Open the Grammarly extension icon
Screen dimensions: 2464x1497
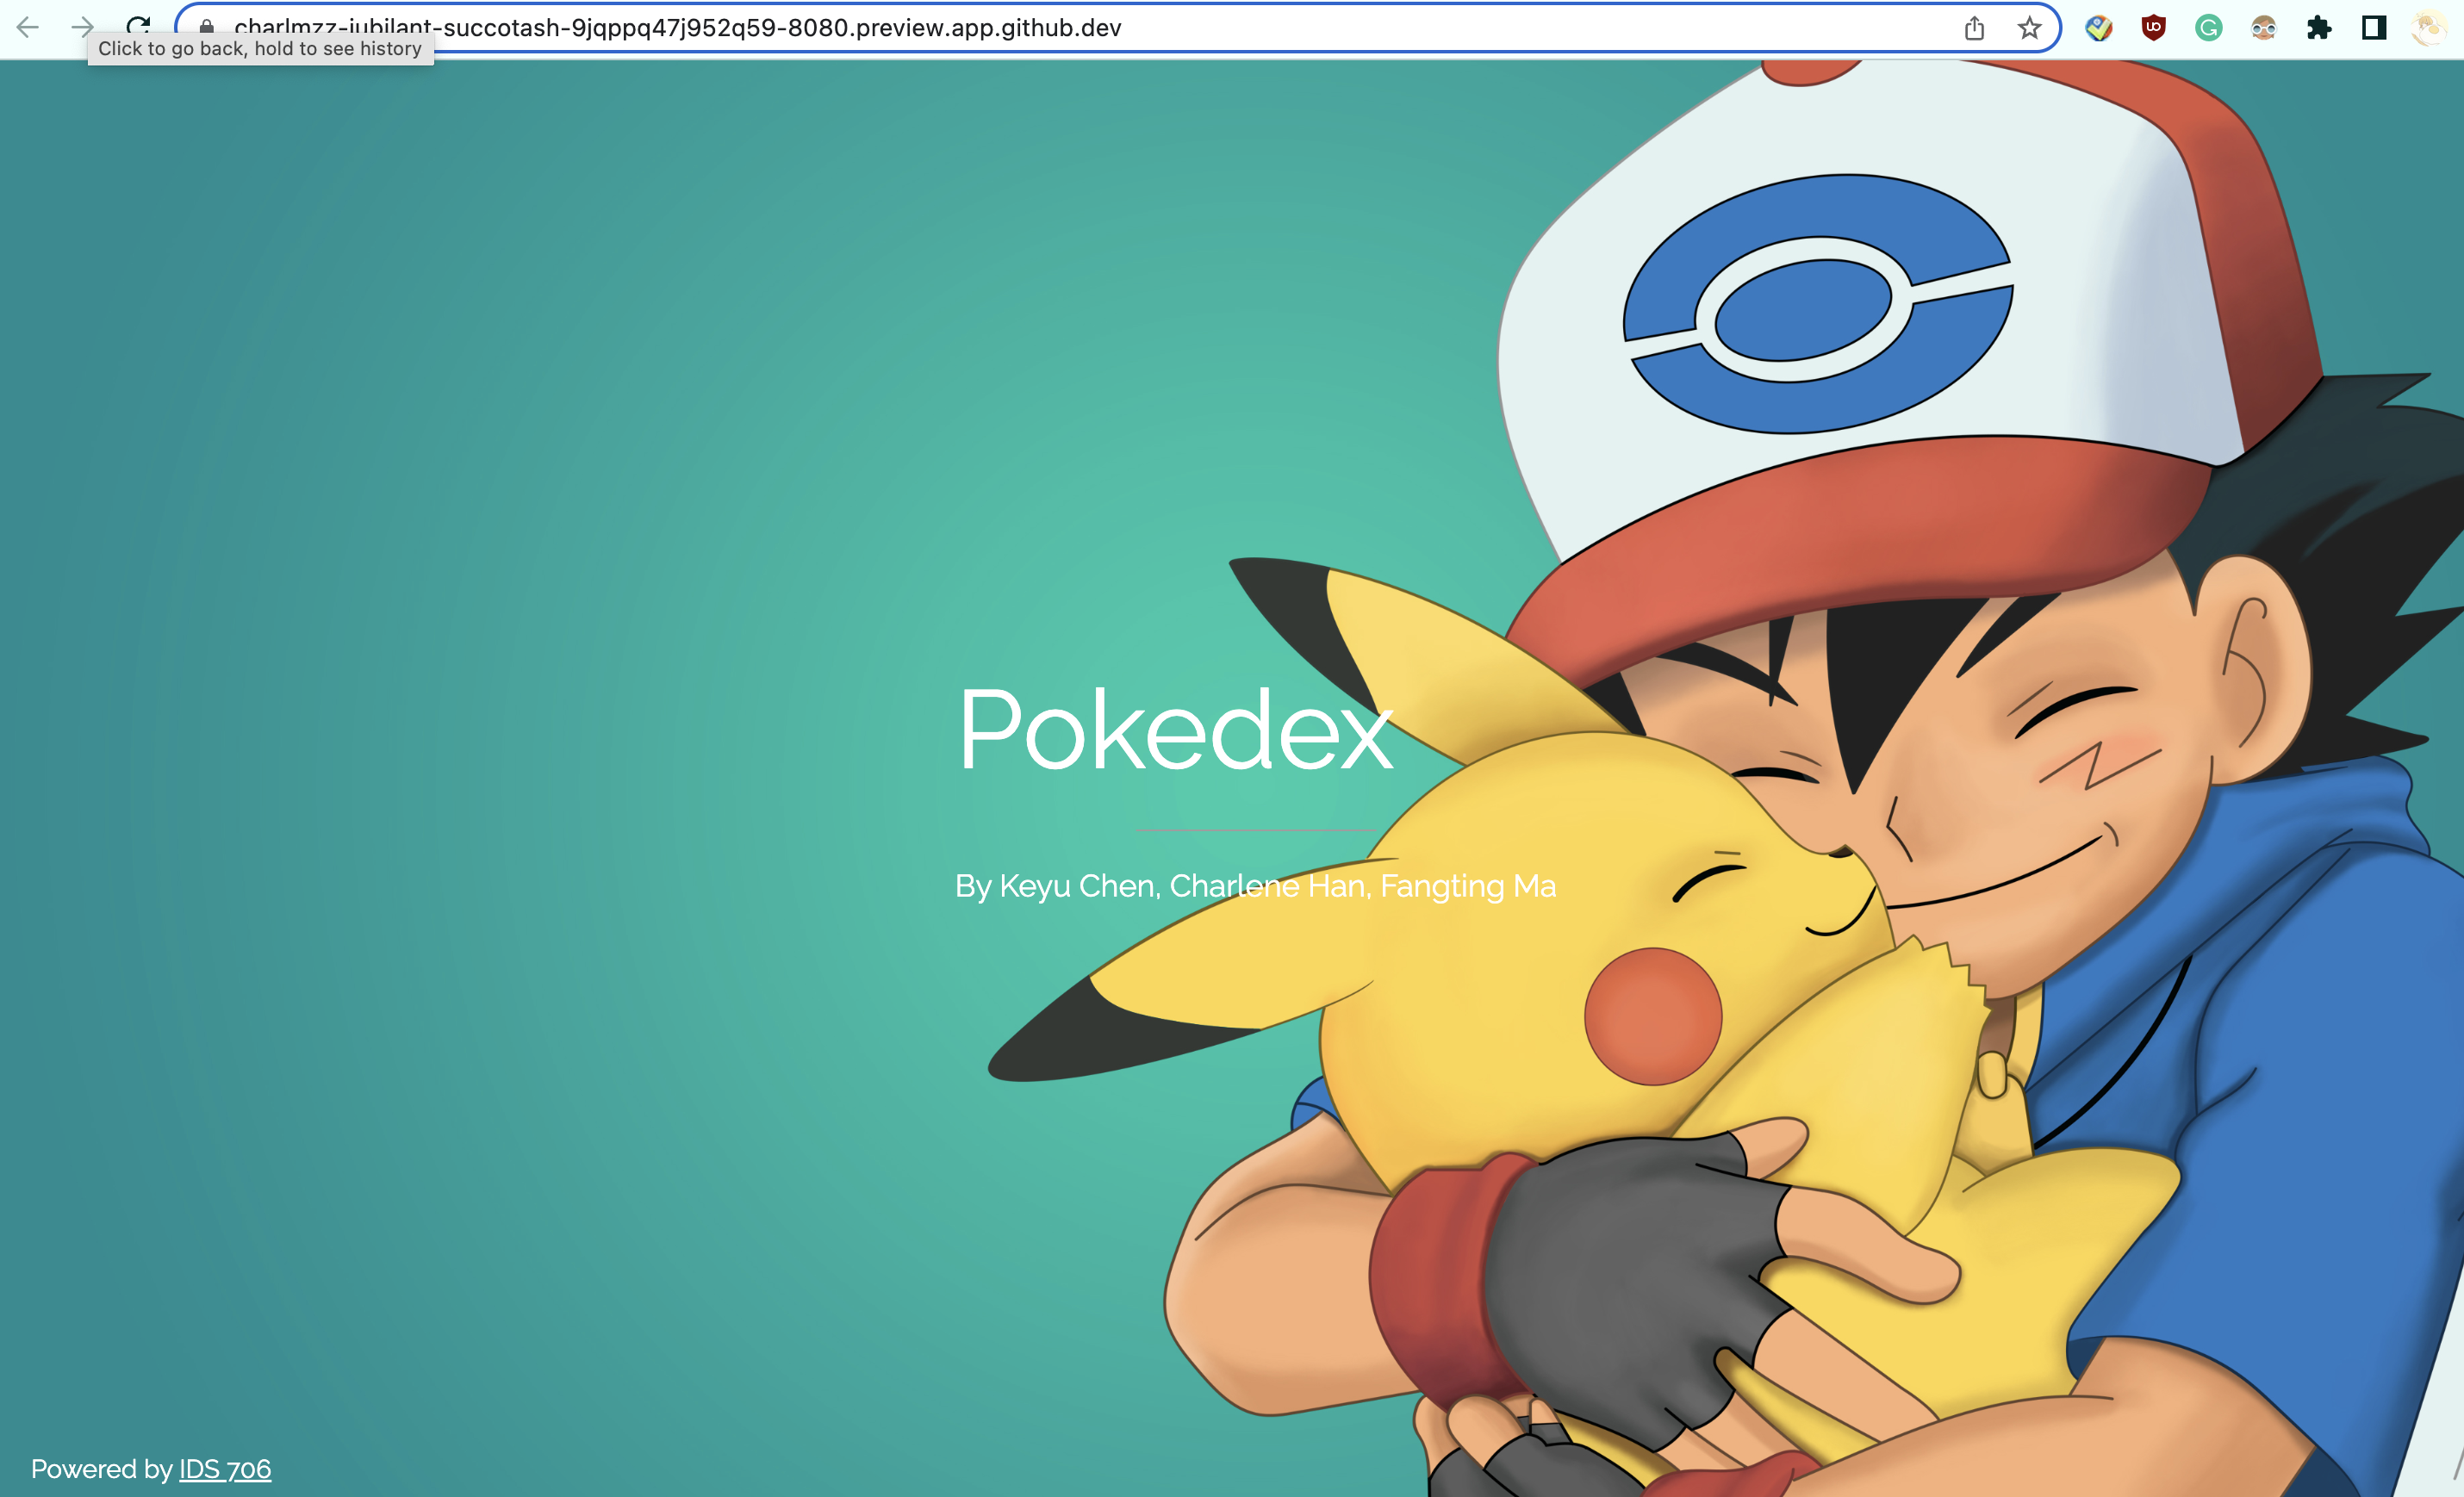[2209, 28]
